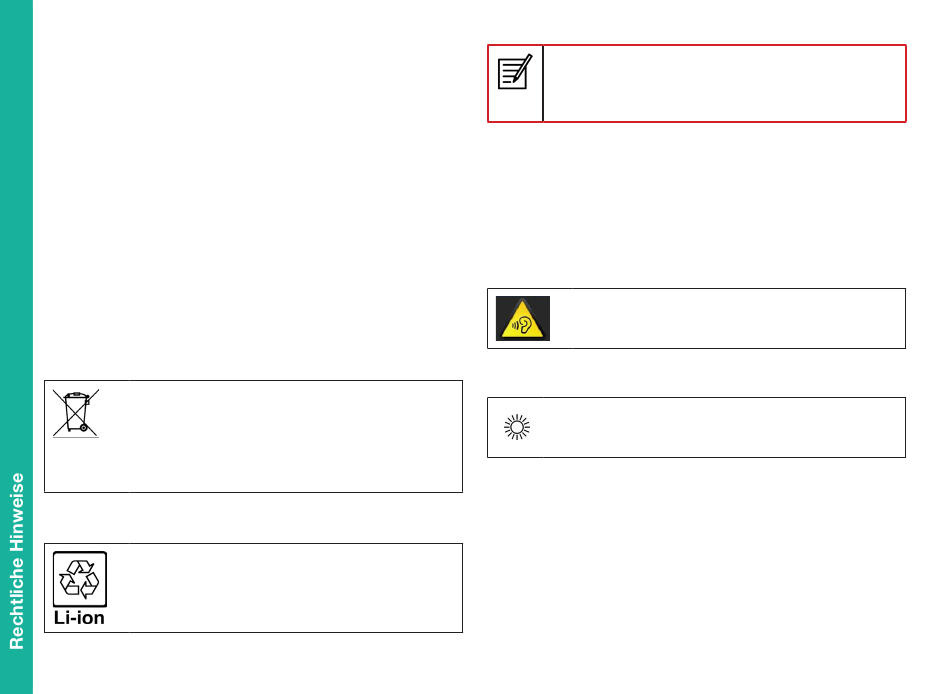Click the yellow hearing damage warning triangle
The image size is (950, 694).
pos(522,318)
